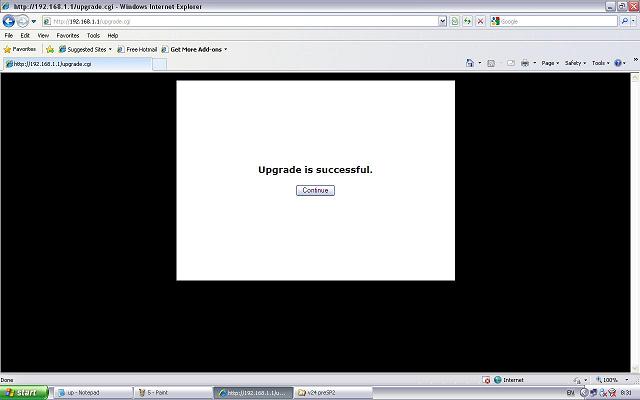Open the Edit menu

[25, 36]
